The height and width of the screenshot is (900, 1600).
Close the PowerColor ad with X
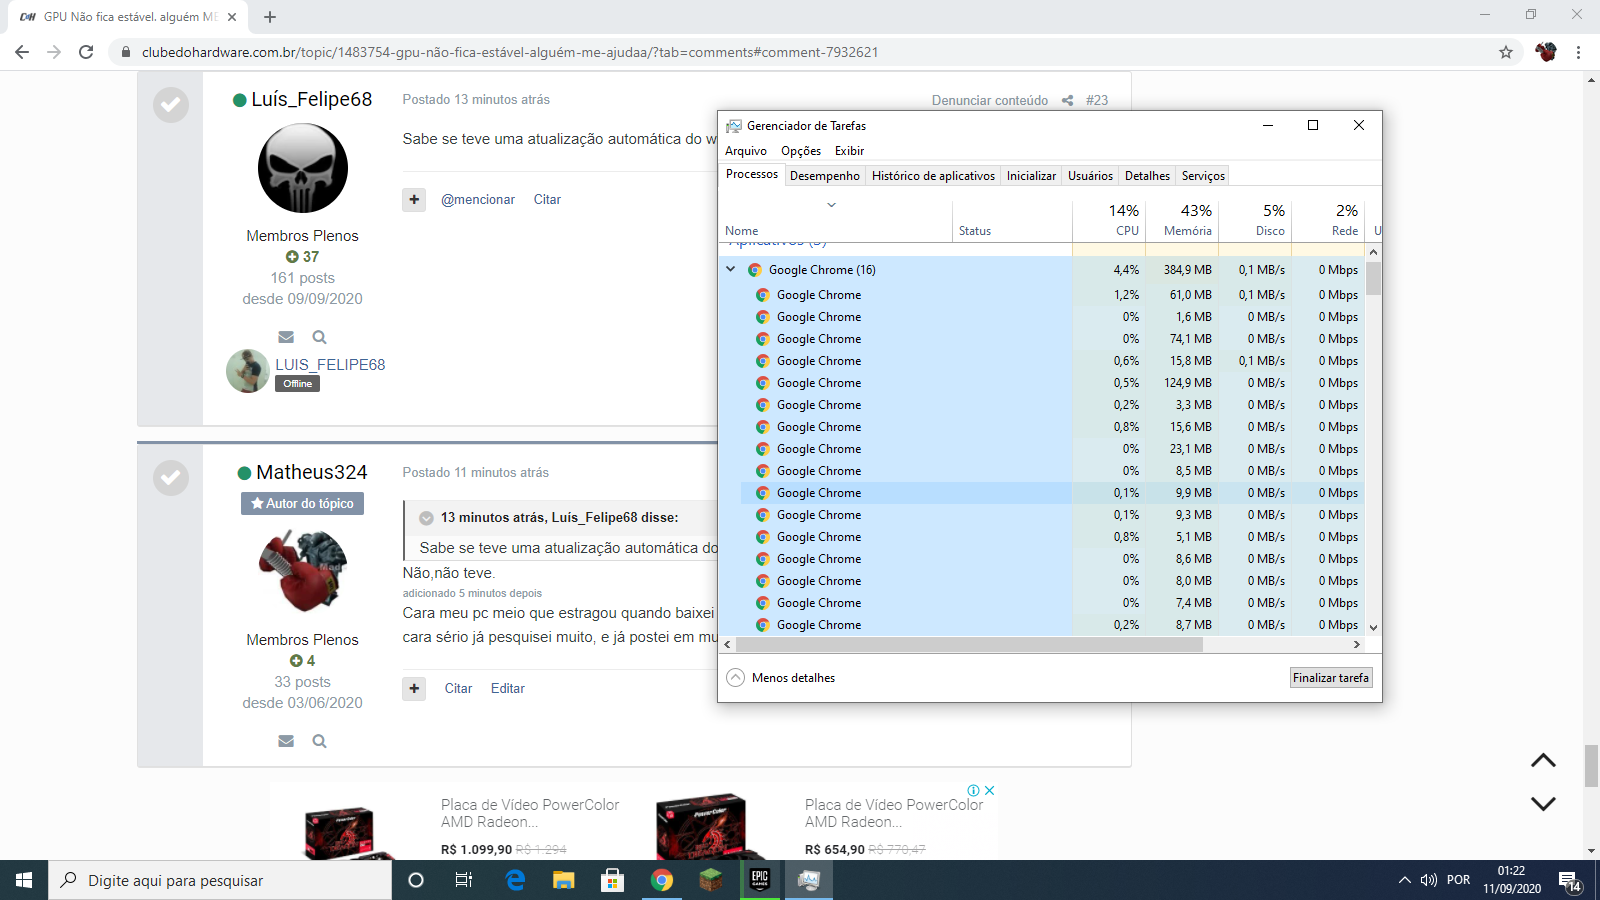coord(989,790)
